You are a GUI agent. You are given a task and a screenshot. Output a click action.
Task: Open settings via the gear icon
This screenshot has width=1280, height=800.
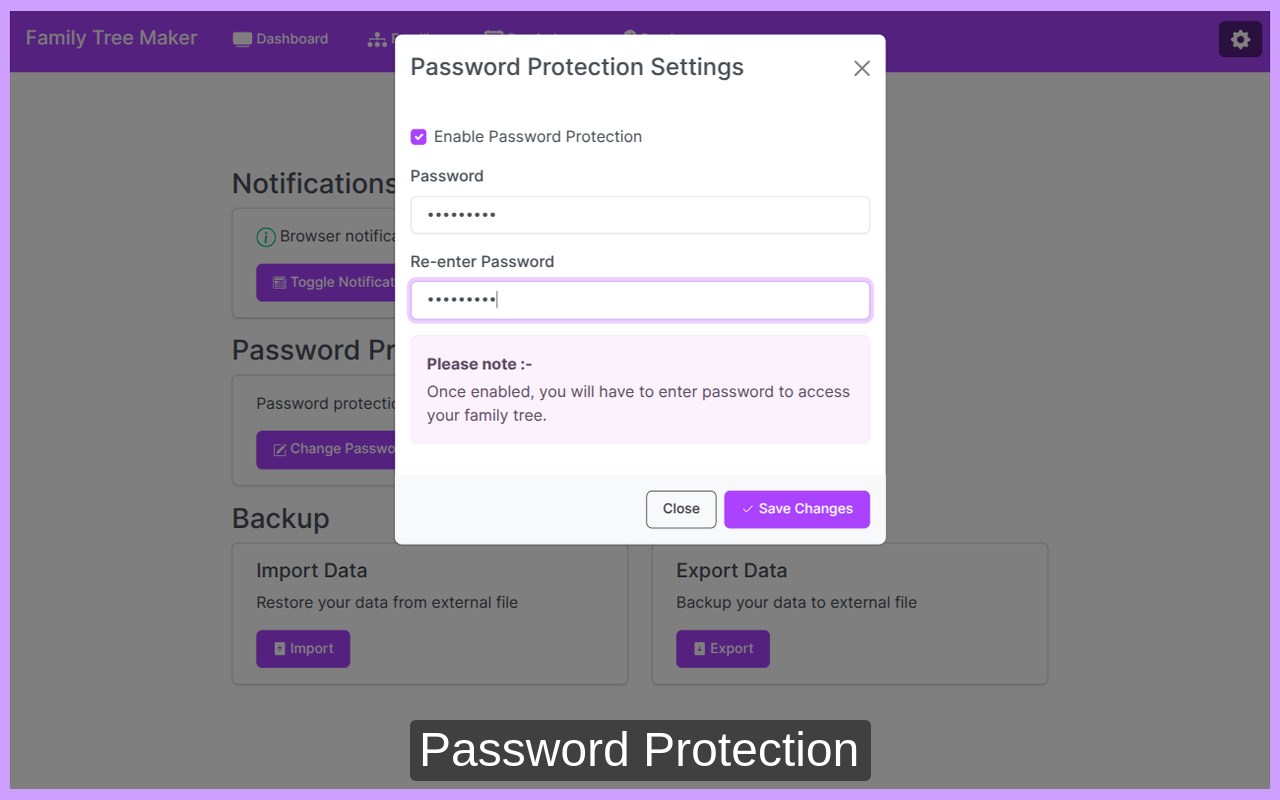[1240, 39]
